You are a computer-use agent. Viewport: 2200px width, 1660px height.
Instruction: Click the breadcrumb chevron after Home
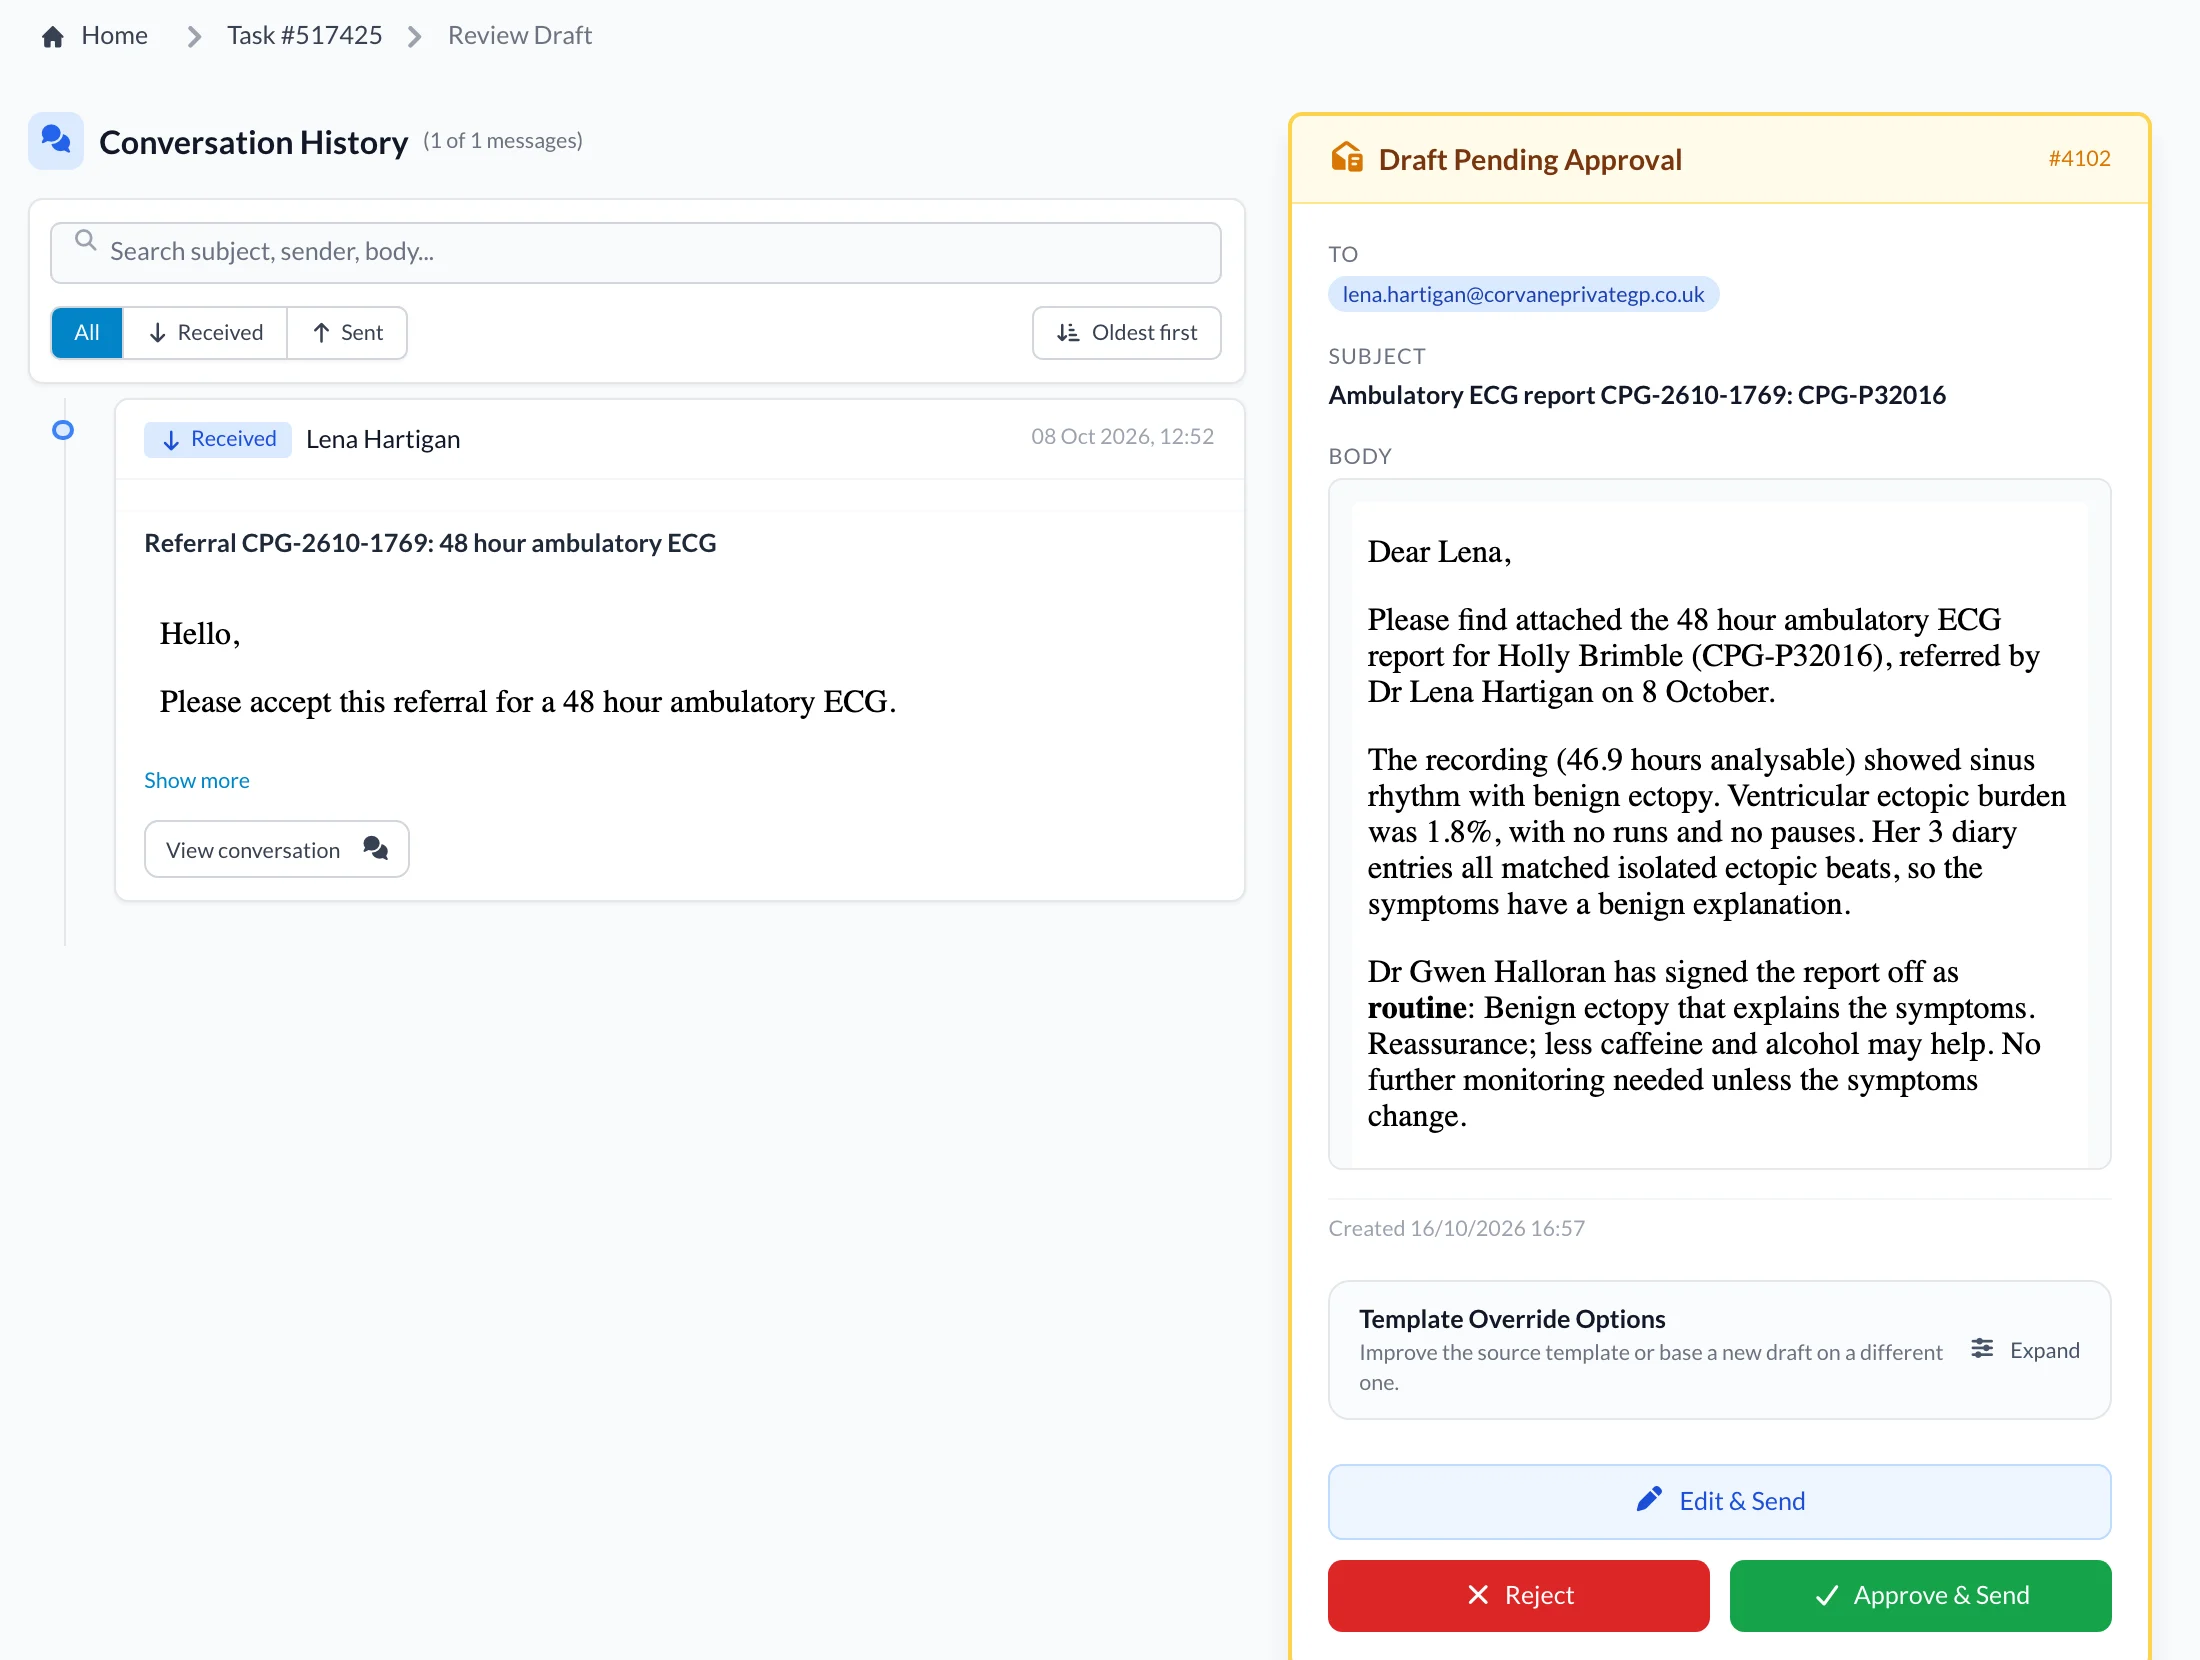click(x=194, y=37)
